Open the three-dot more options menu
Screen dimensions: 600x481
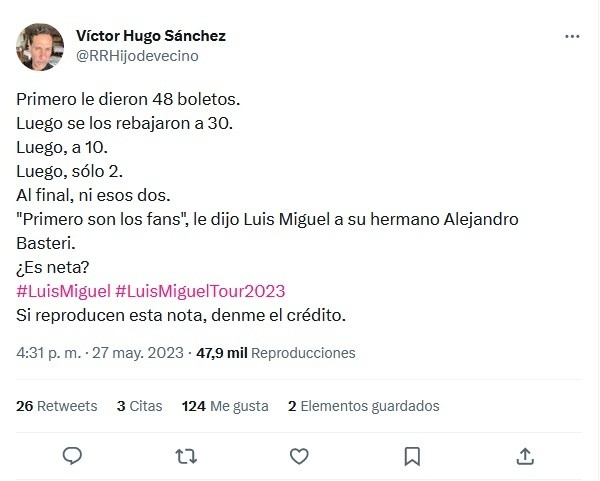click(x=572, y=36)
